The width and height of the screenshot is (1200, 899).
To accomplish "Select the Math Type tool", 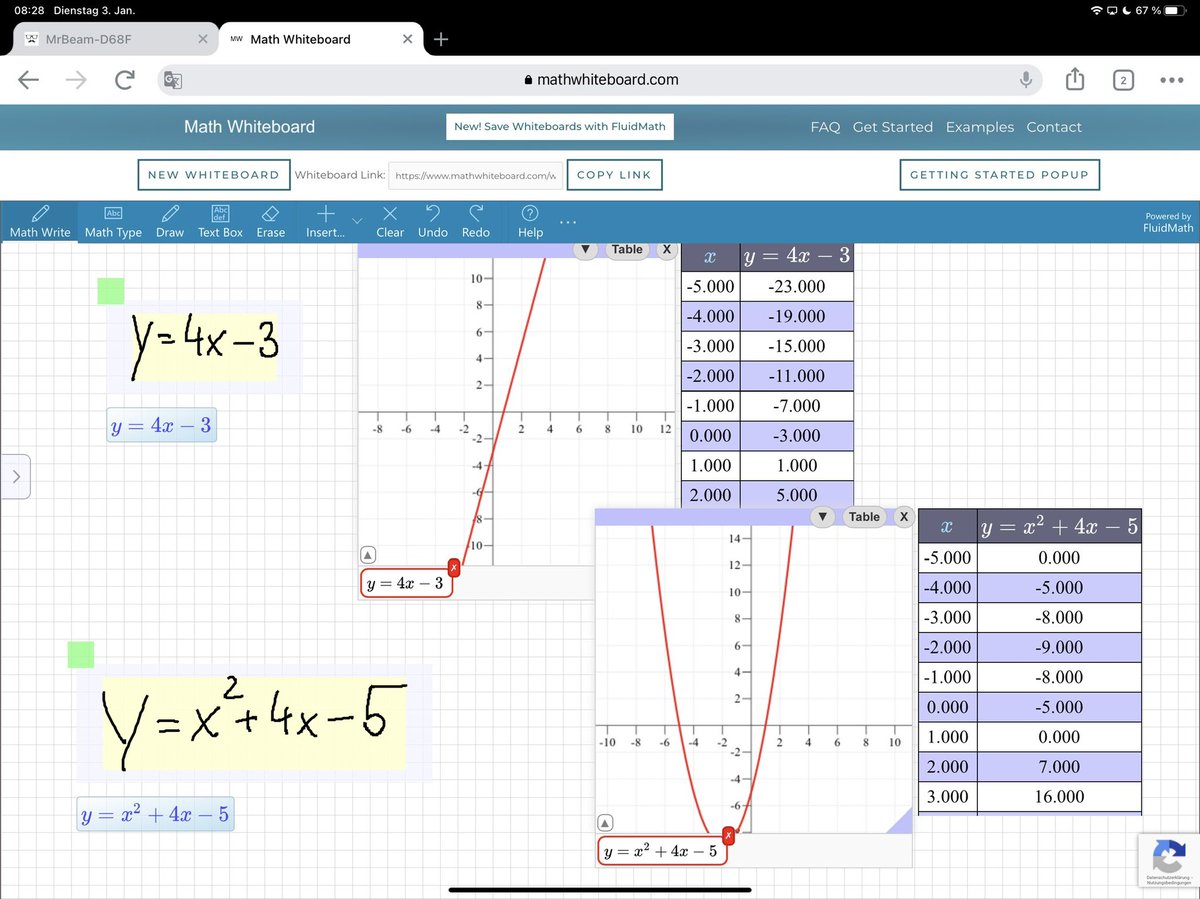I will (113, 221).
